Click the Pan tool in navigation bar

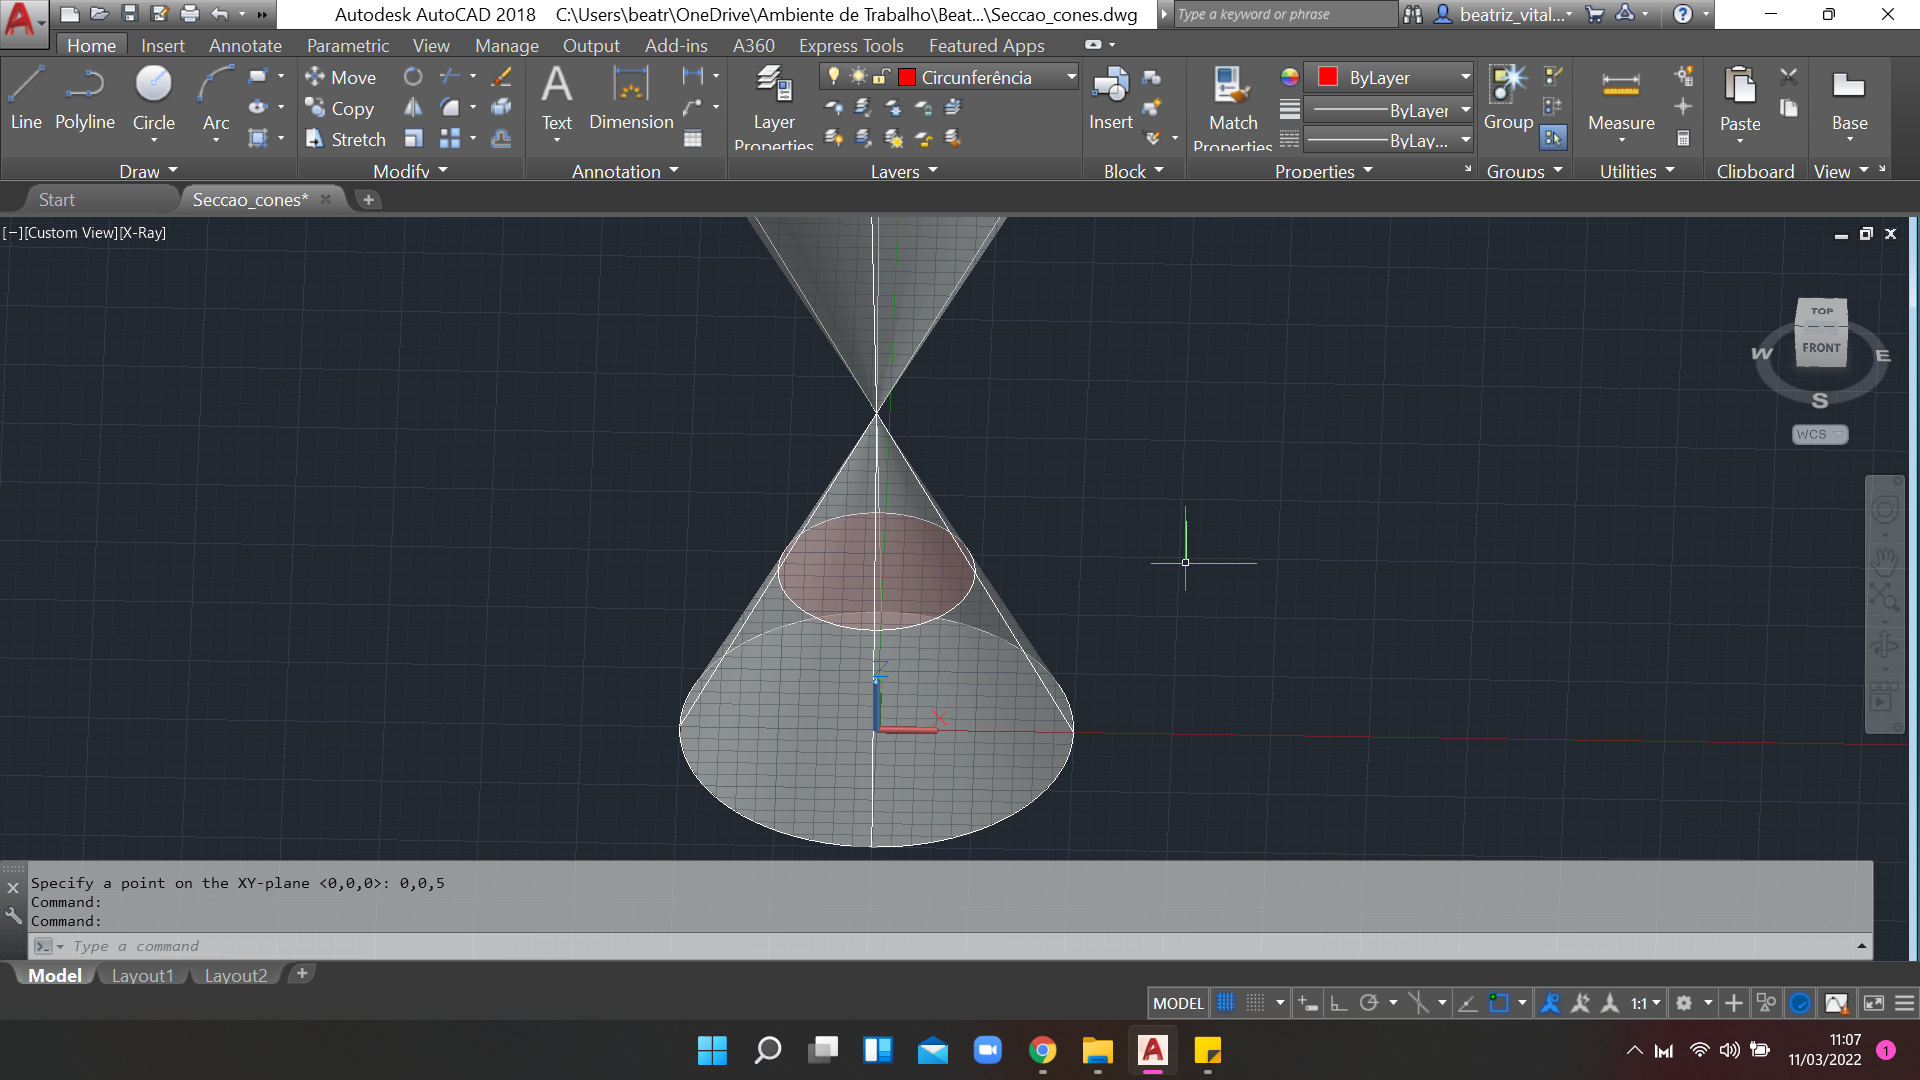[x=1885, y=561]
